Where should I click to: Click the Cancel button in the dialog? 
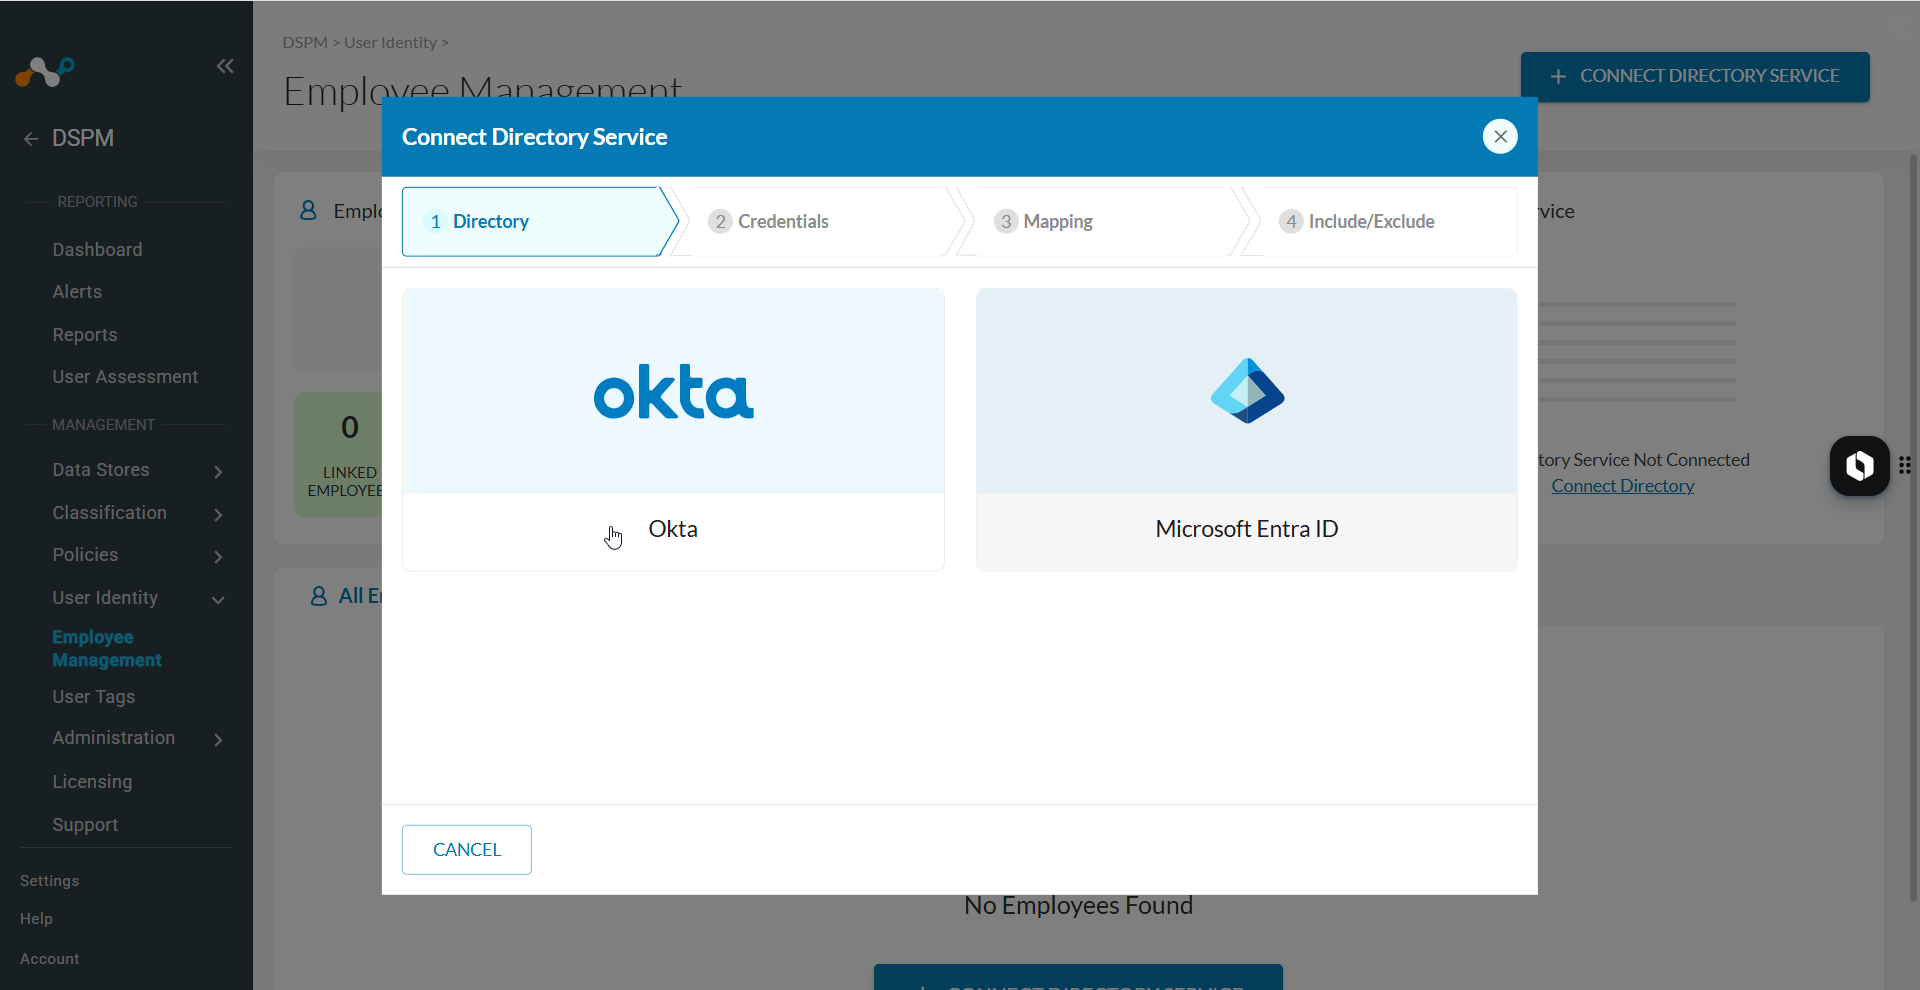467,850
